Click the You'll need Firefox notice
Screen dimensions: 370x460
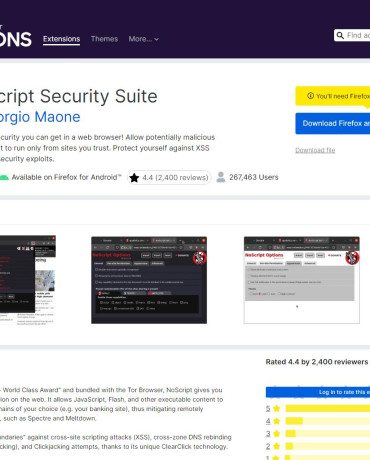click(x=333, y=96)
